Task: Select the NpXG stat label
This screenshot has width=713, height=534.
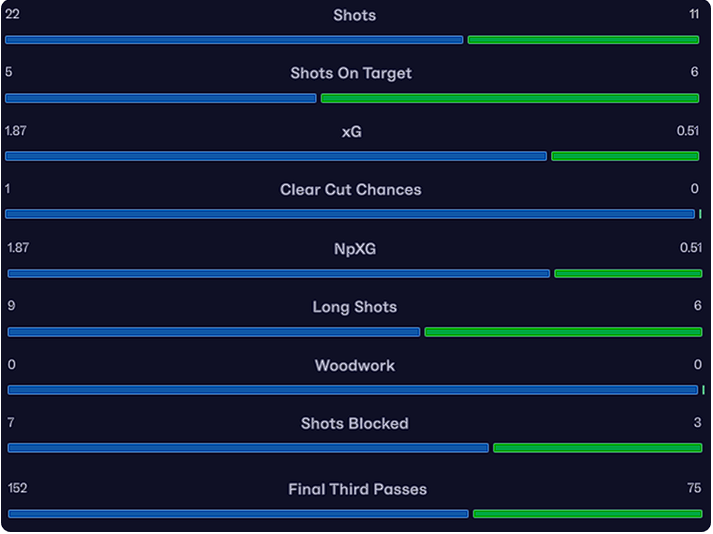Action: tap(355, 249)
